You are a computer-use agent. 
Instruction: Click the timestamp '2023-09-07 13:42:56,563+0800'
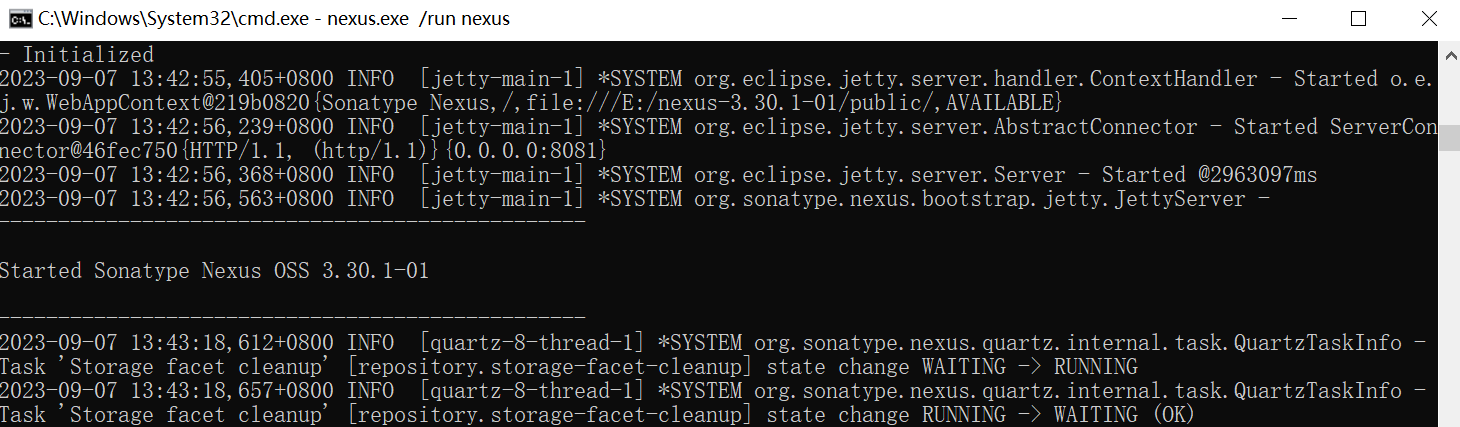[x=167, y=199]
